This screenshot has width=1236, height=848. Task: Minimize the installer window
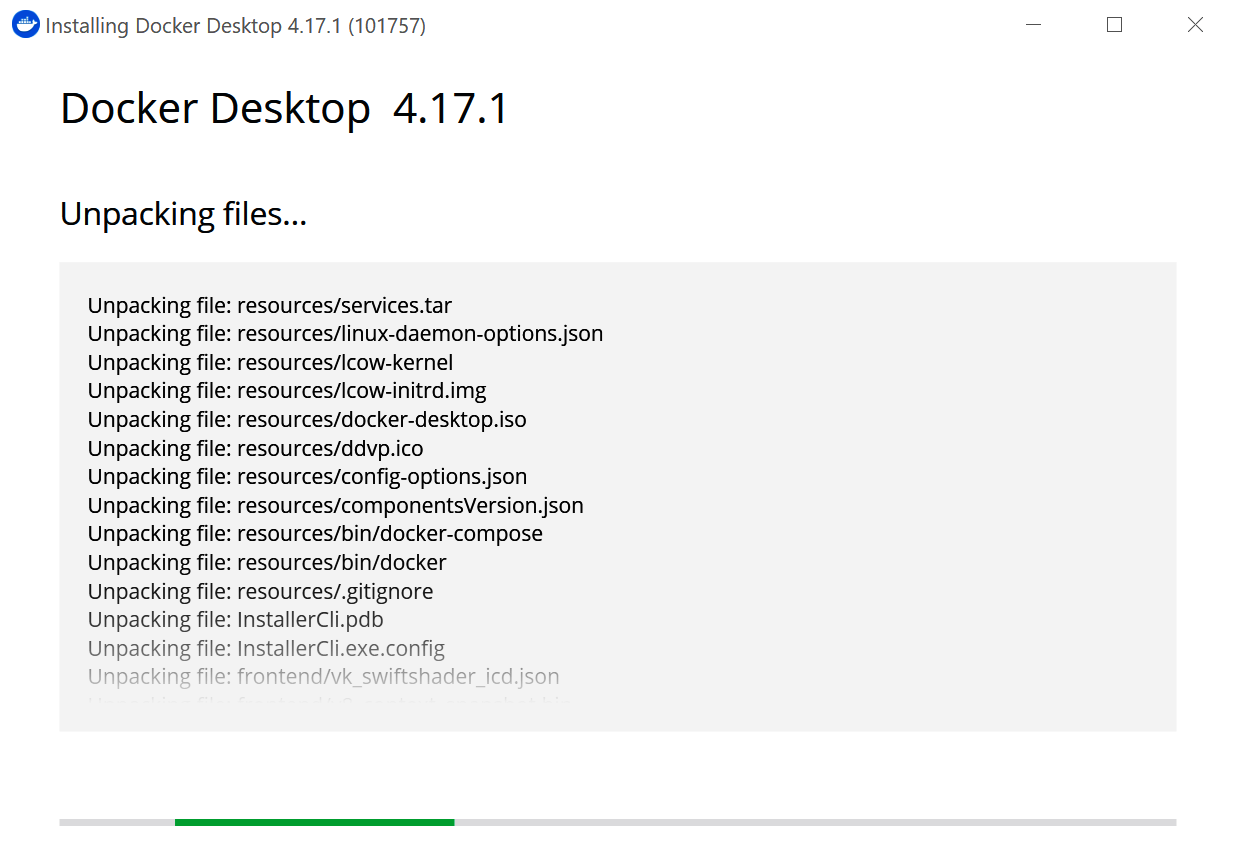tap(1033, 24)
